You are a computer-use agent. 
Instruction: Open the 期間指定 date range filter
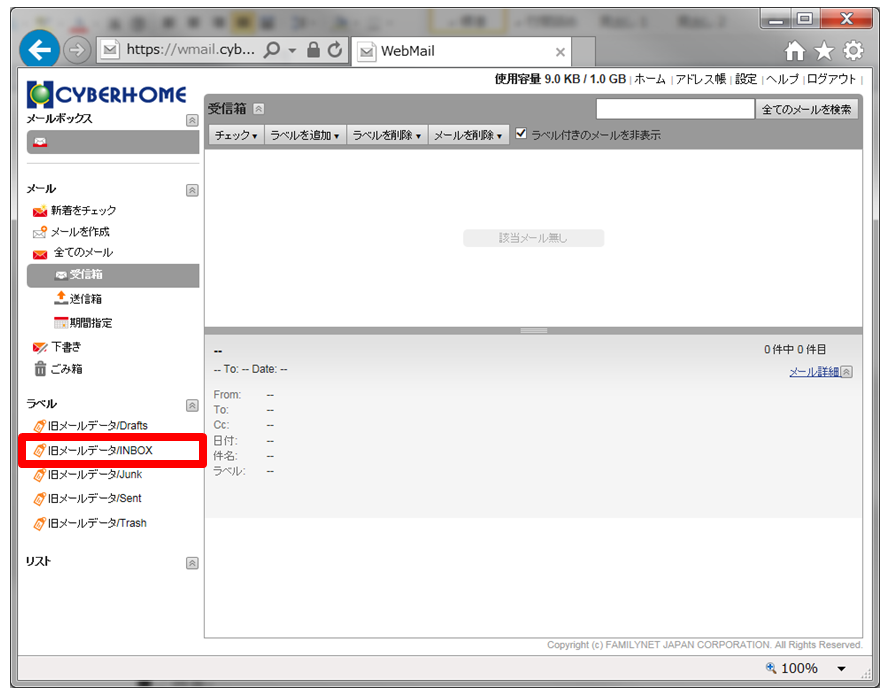(90, 323)
